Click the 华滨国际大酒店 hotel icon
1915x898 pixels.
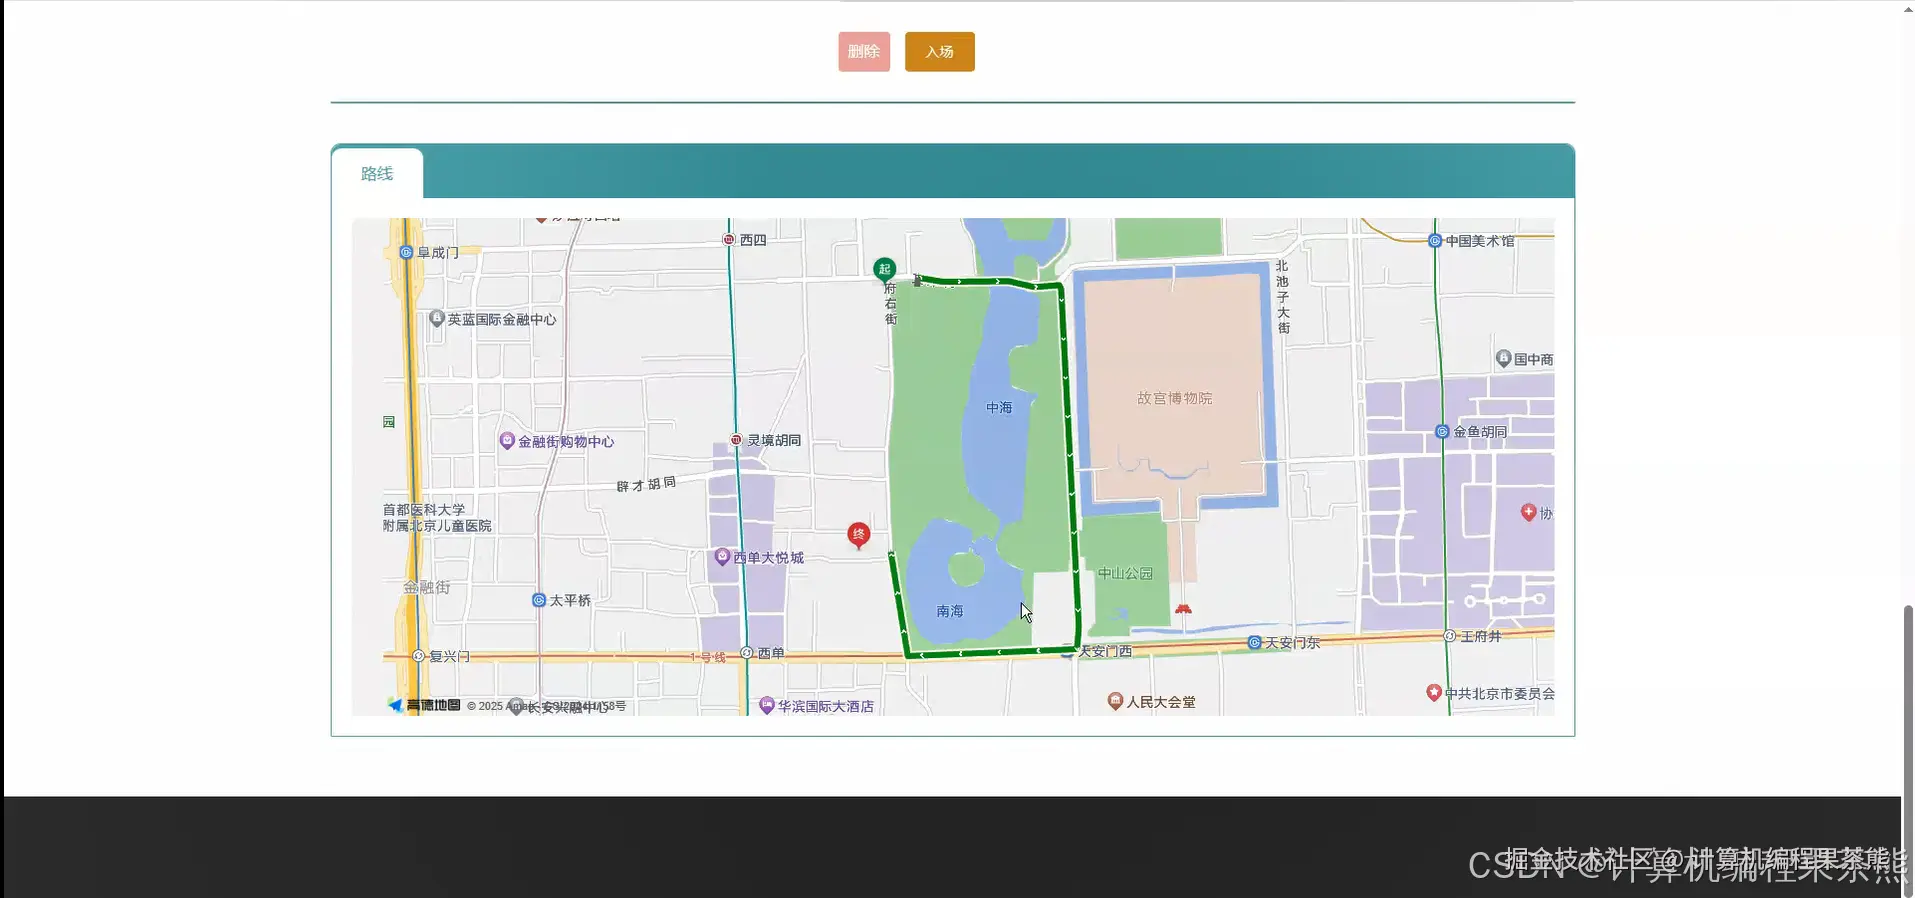click(767, 705)
